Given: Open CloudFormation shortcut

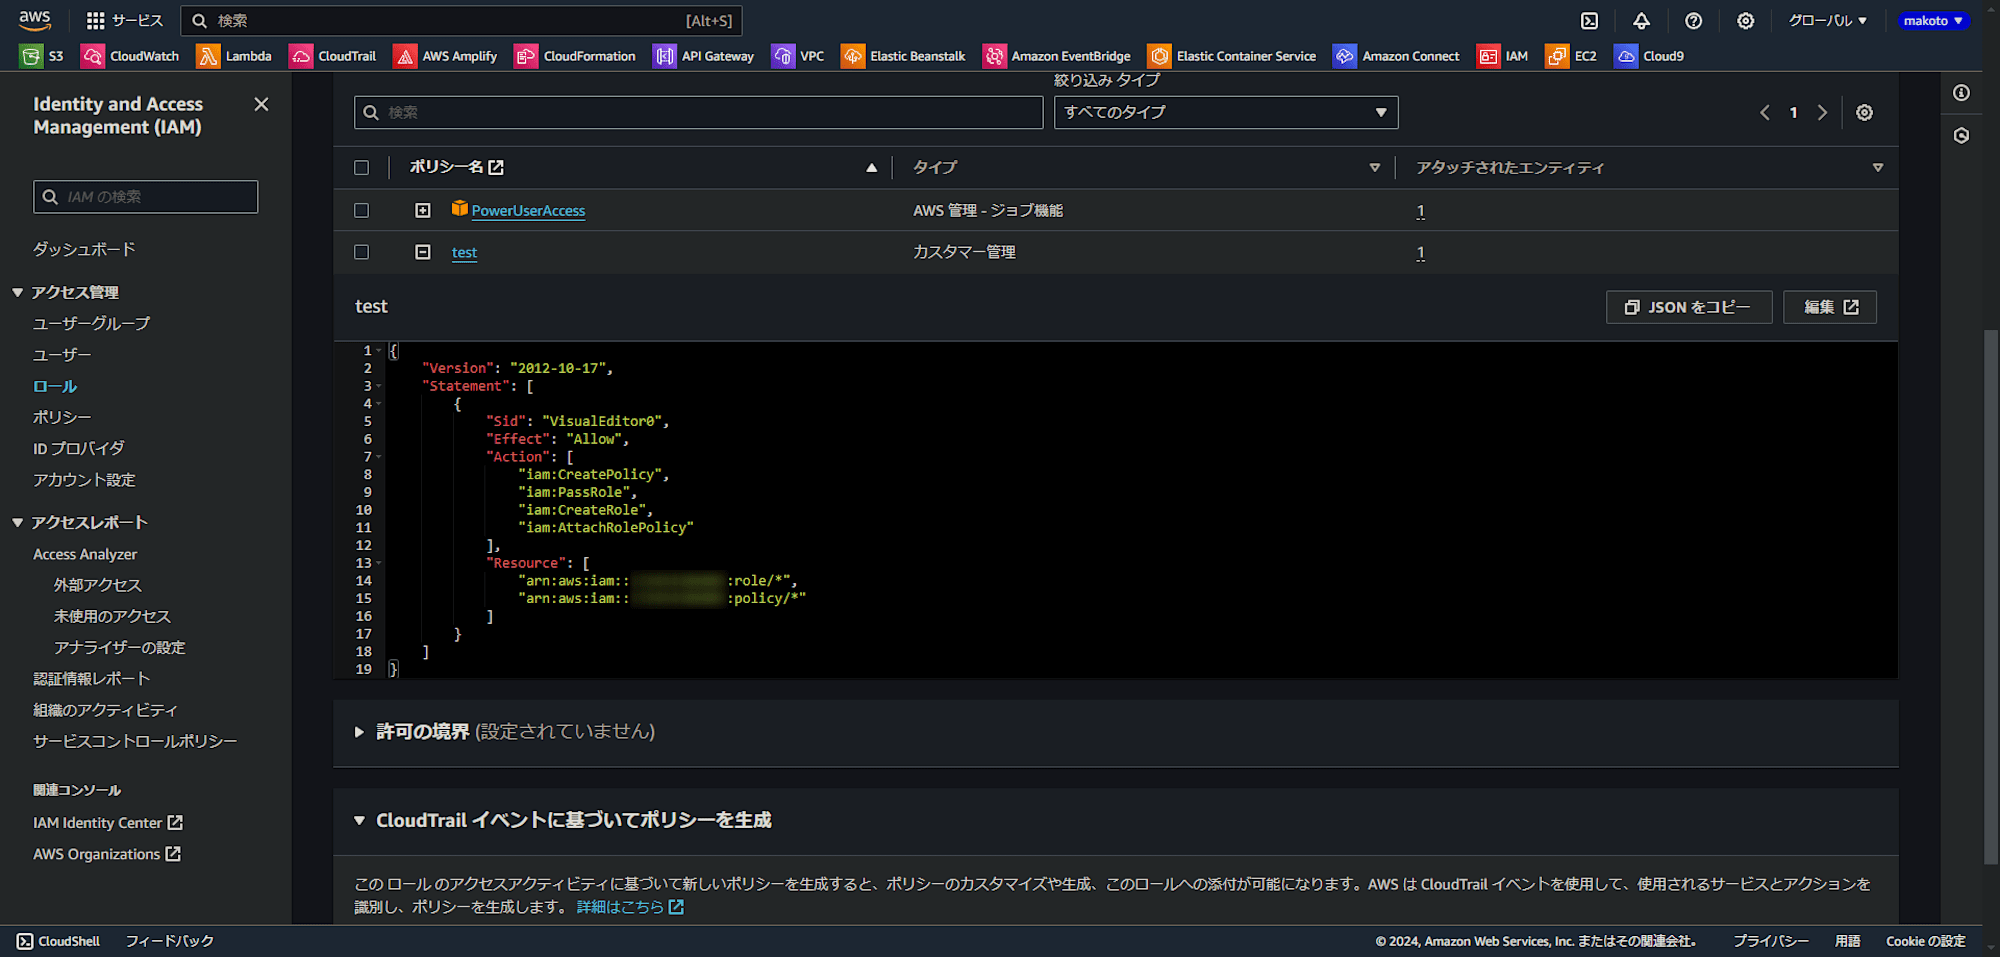Looking at the screenshot, I should point(575,56).
